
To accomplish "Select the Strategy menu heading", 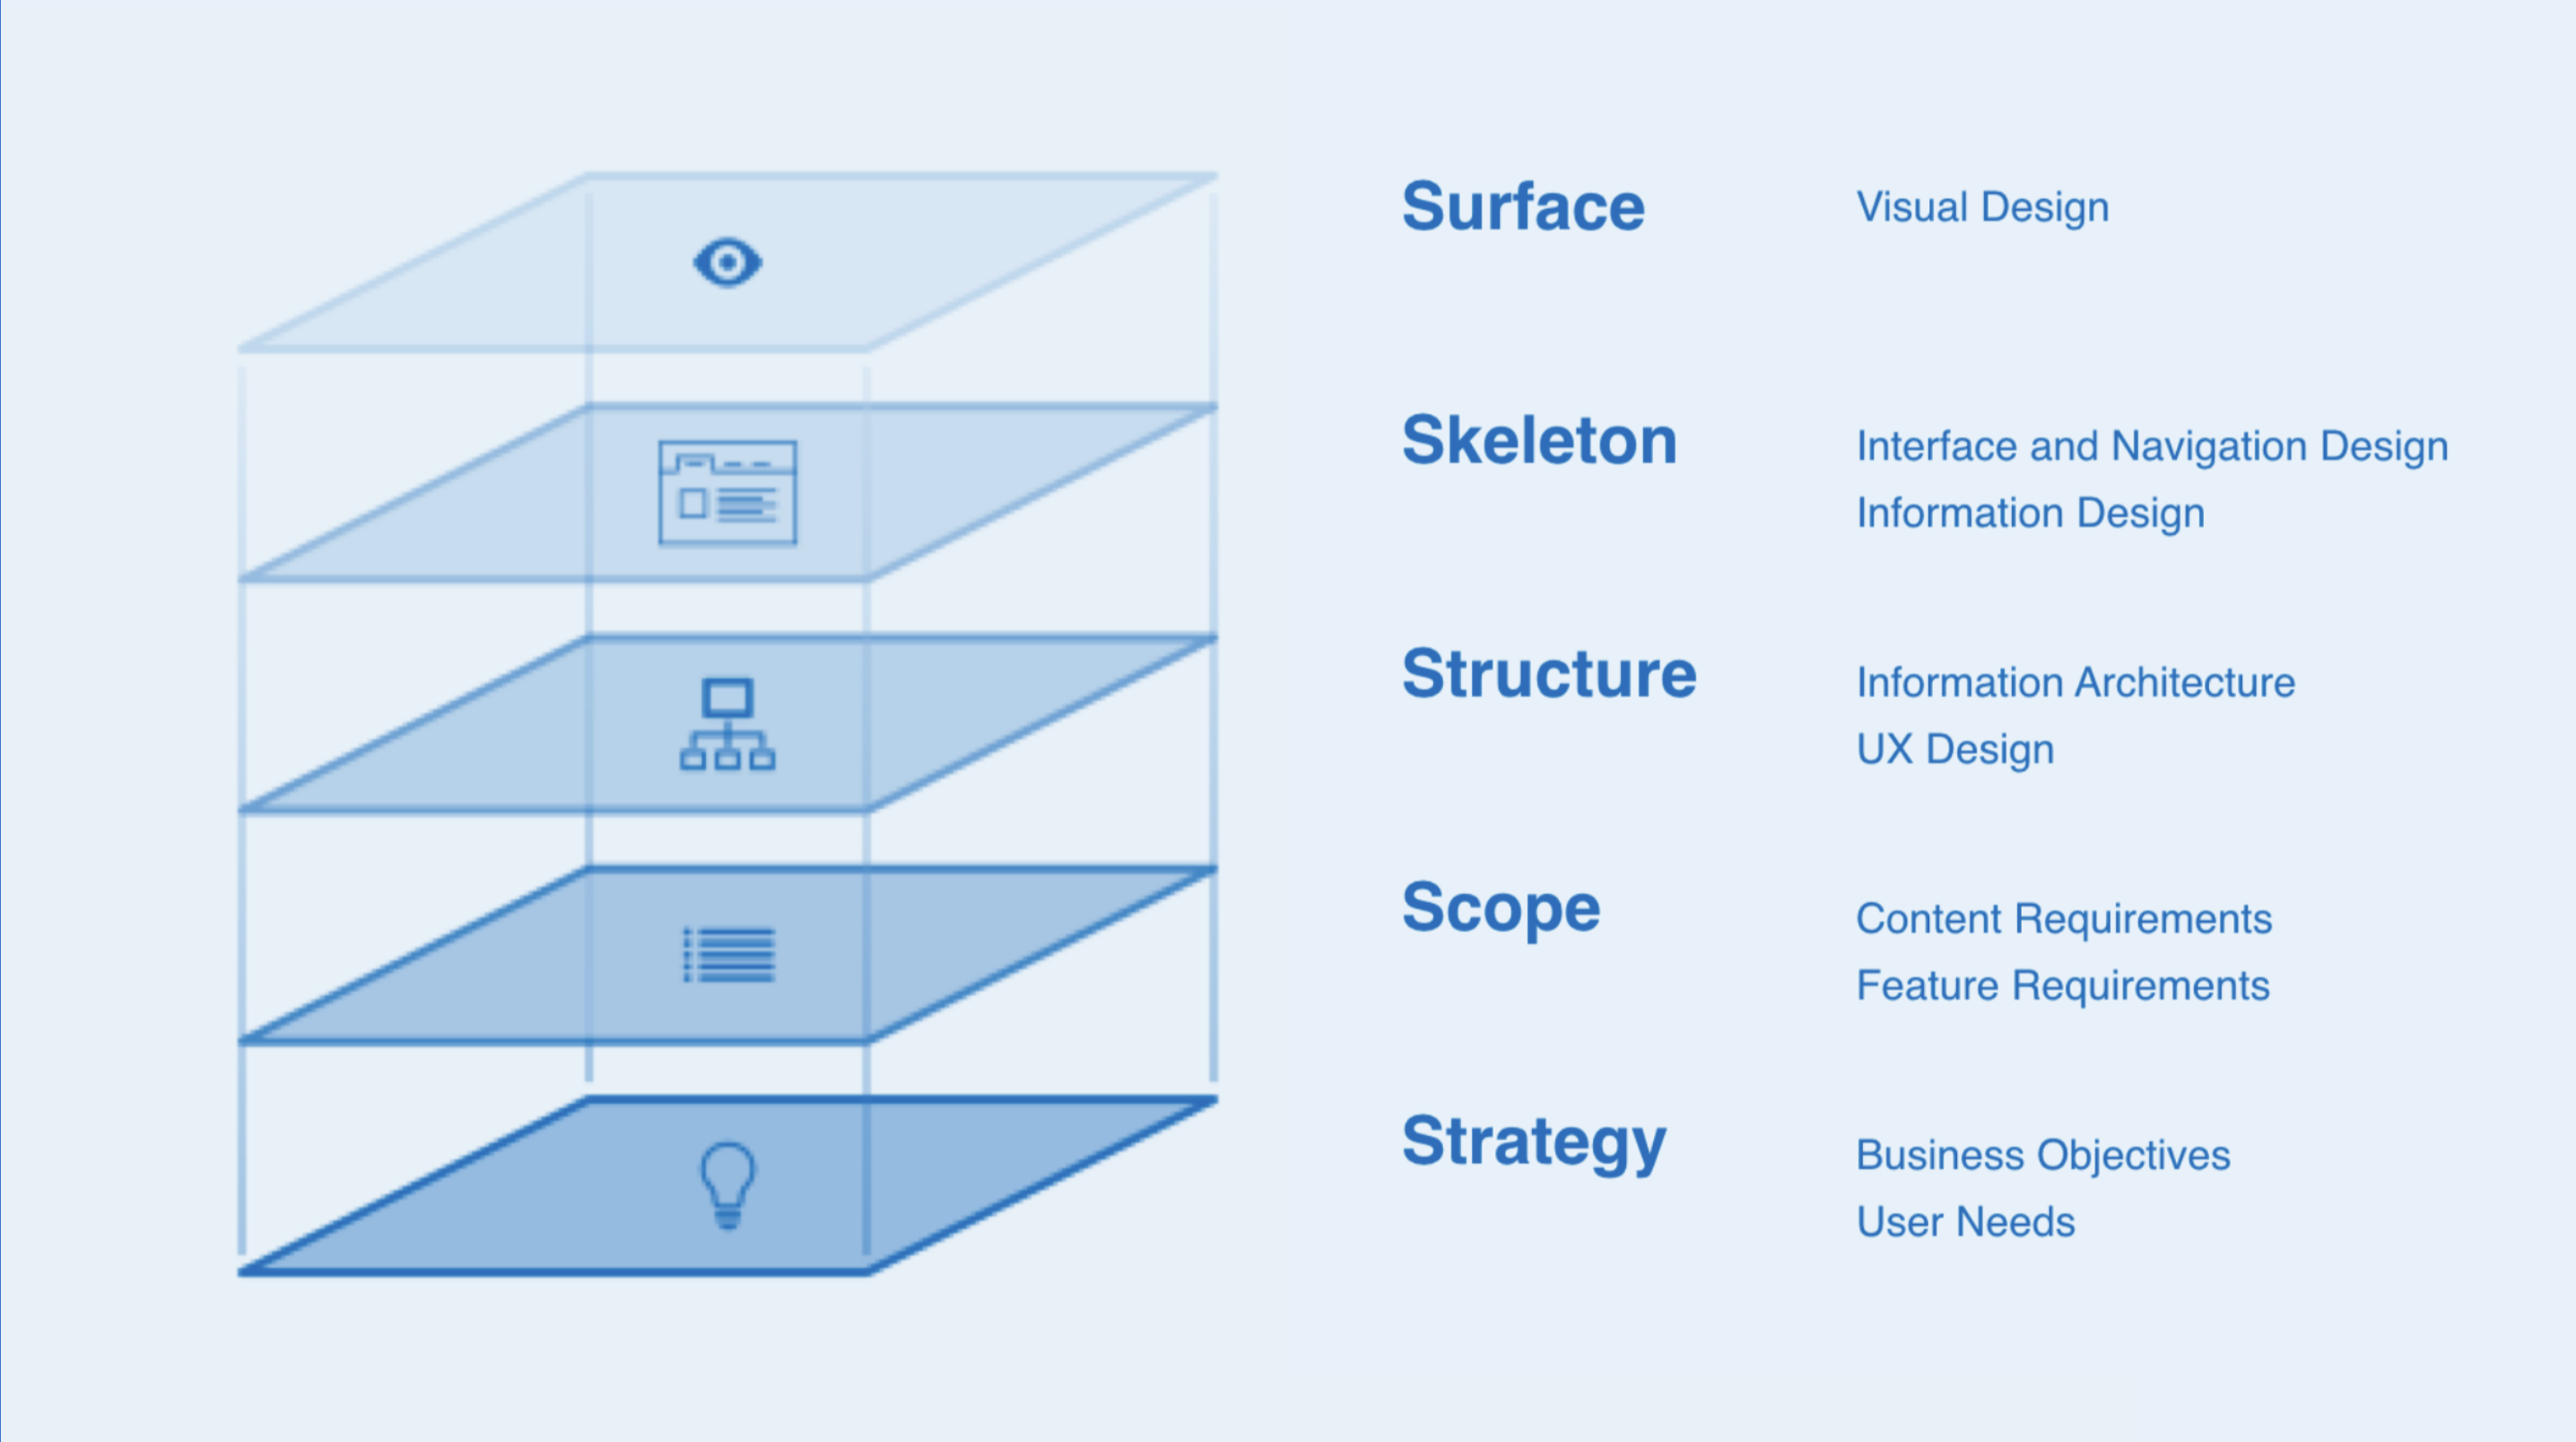I will tap(1523, 1142).
